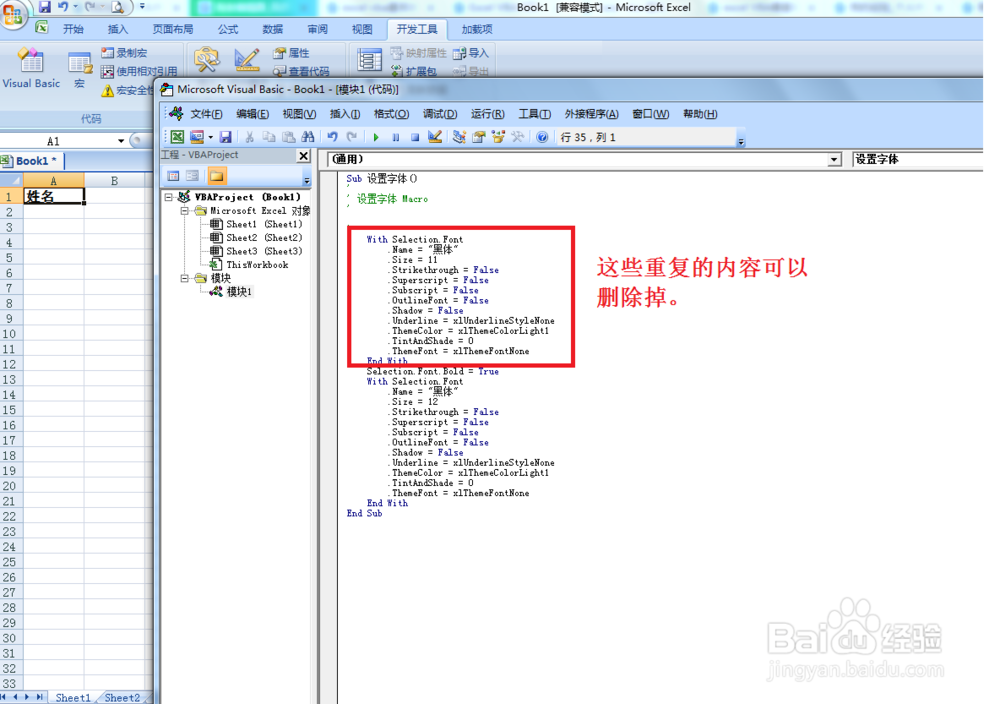Click 扩展包 in the Excel ribbon
Screen dimensions: 1000x704
413,71
